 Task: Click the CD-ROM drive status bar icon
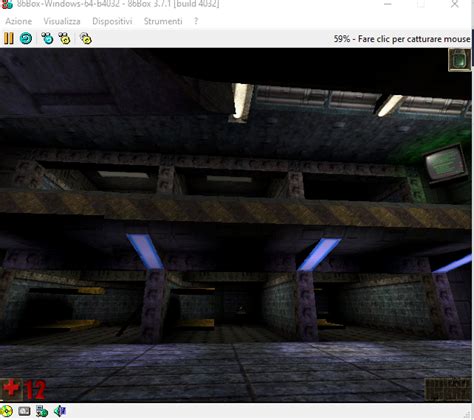[x=6, y=411]
